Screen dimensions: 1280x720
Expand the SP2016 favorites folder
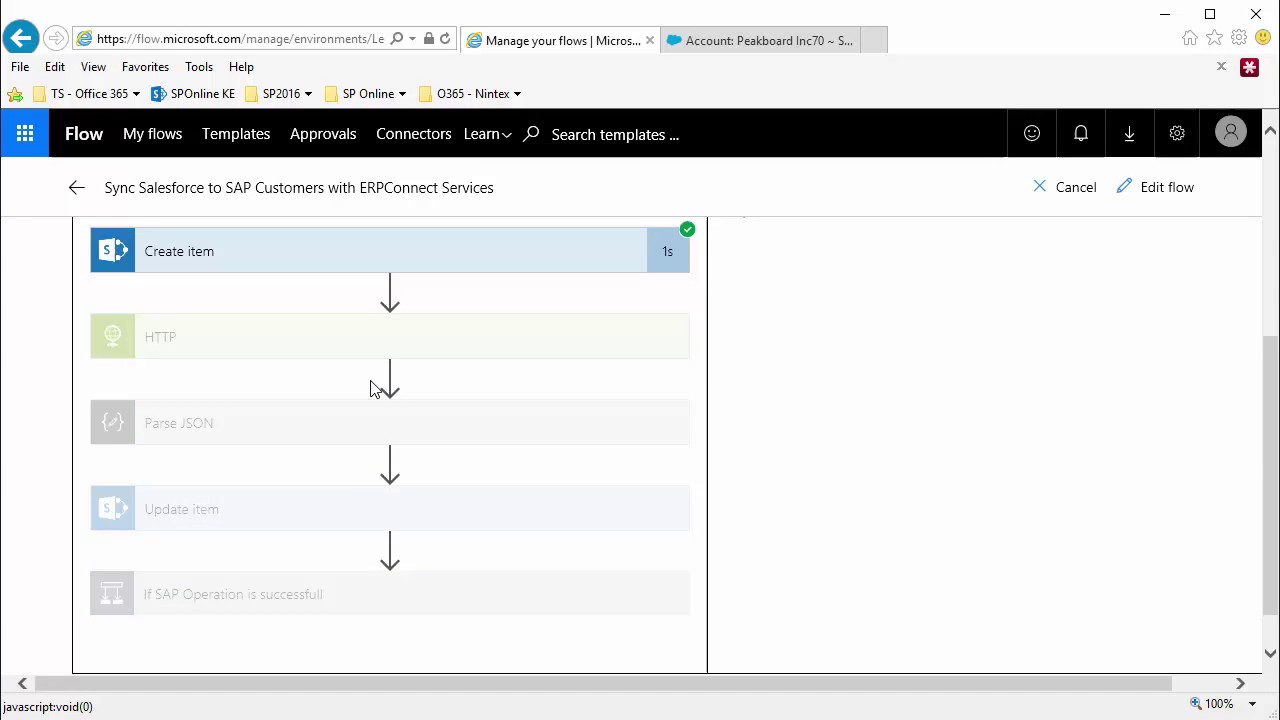[x=278, y=94]
